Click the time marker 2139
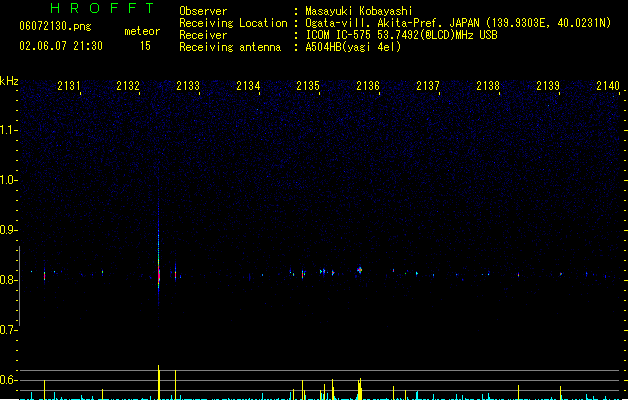The width and height of the screenshot is (629, 400). tap(548, 85)
